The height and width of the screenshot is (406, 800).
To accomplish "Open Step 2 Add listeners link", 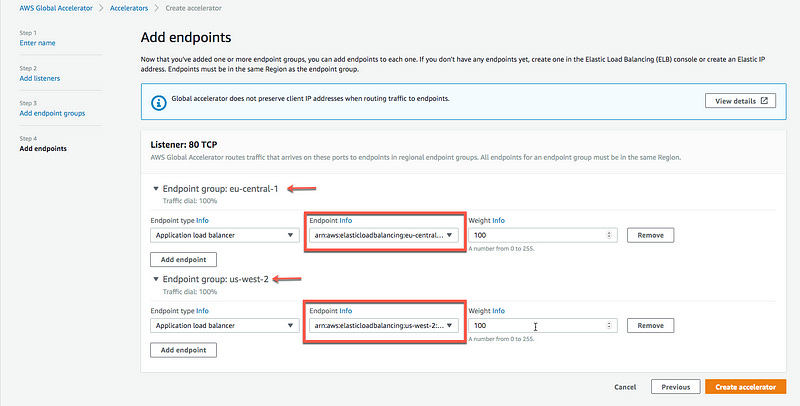I will pos(40,78).
